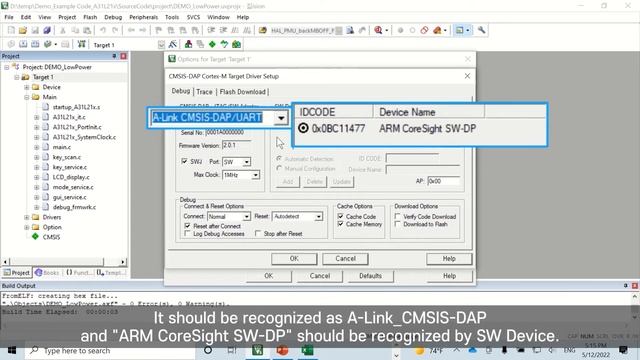Pin the Build Output panel
This screenshot has height=360, width=640.
(626, 286)
